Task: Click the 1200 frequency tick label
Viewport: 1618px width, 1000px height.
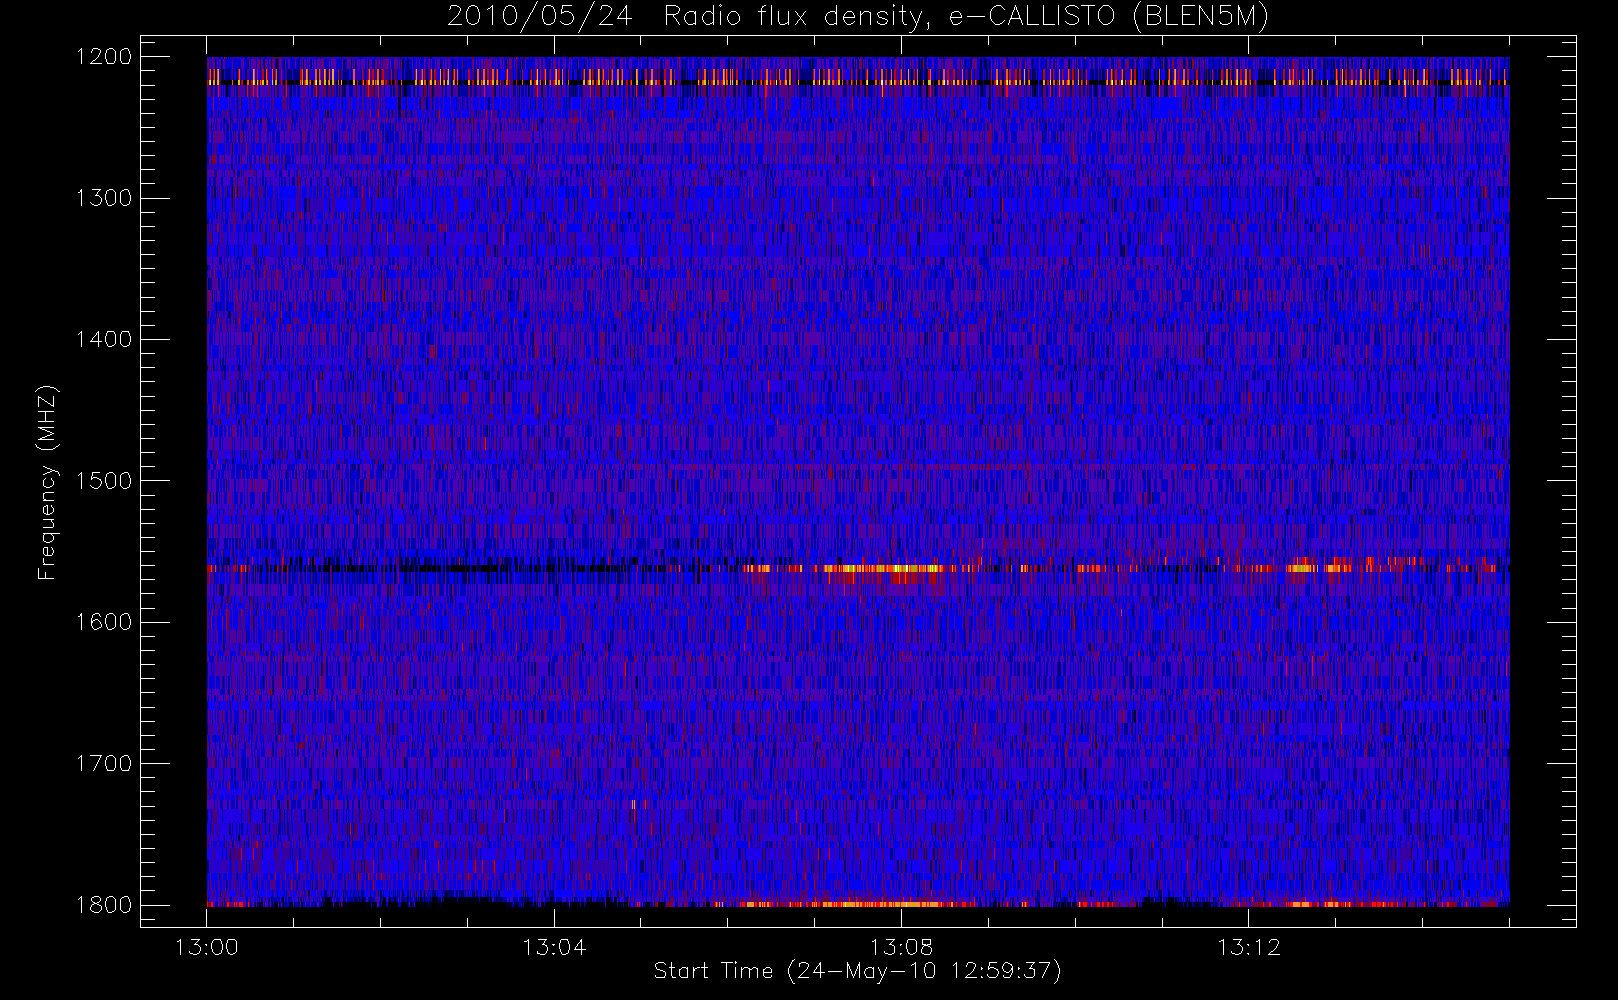Action: (104, 57)
